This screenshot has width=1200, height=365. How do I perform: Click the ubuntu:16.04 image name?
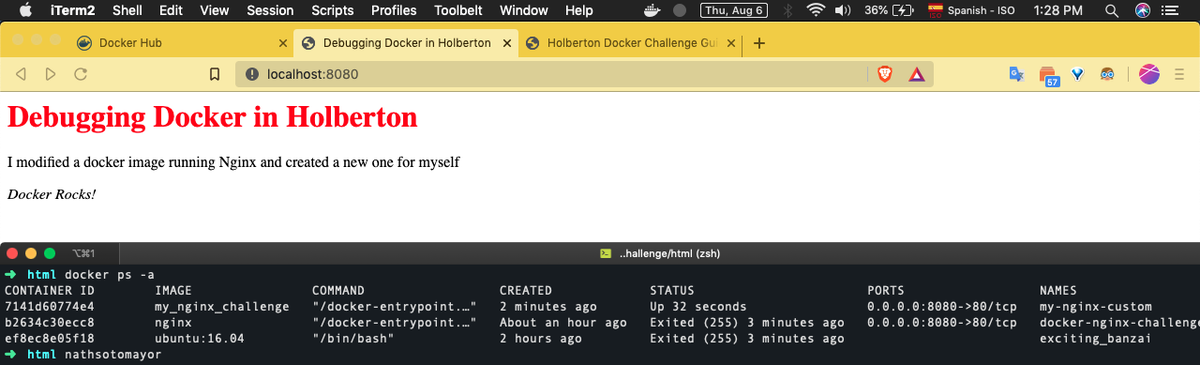coord(199,338)
